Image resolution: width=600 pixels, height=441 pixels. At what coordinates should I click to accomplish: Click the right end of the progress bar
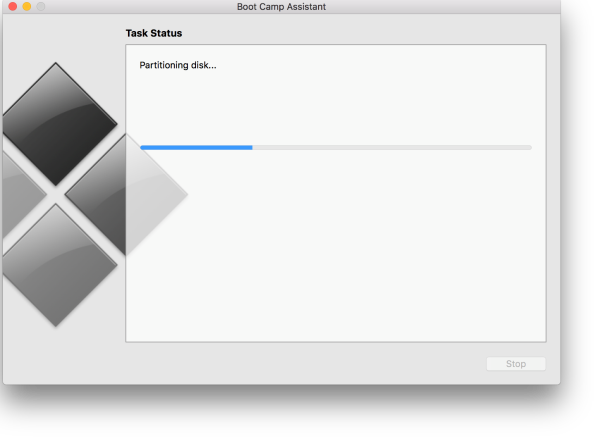coord(529,147)
